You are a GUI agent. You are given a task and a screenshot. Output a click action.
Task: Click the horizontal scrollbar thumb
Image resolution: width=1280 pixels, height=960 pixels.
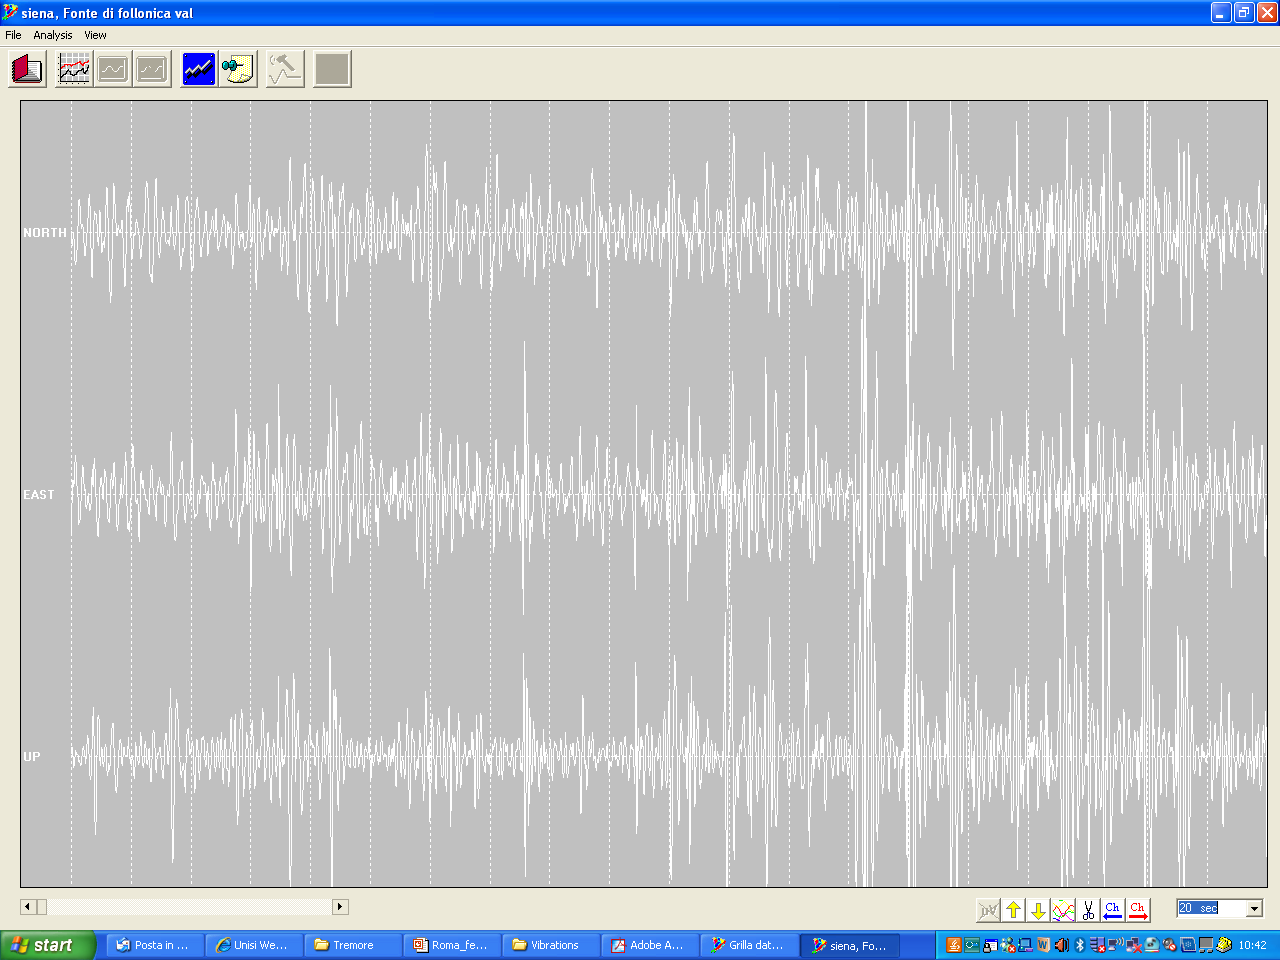42,907
